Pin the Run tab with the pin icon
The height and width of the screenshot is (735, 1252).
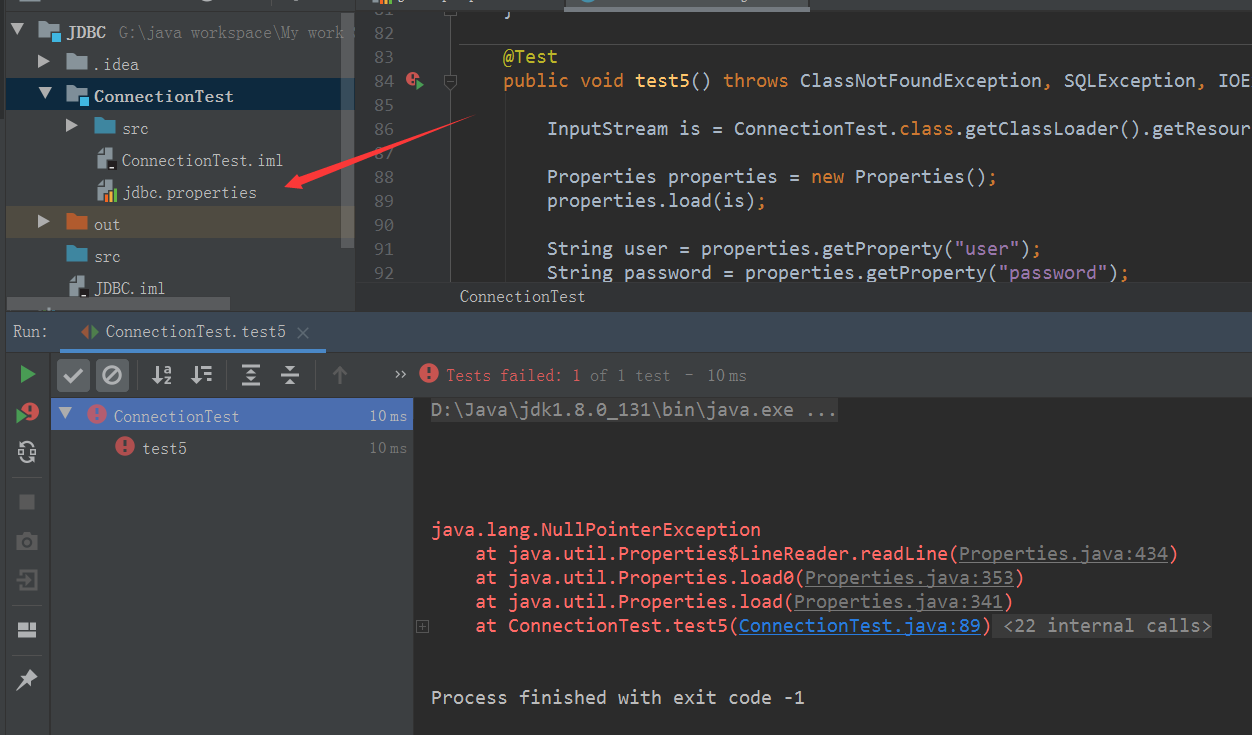pos(27,680)
